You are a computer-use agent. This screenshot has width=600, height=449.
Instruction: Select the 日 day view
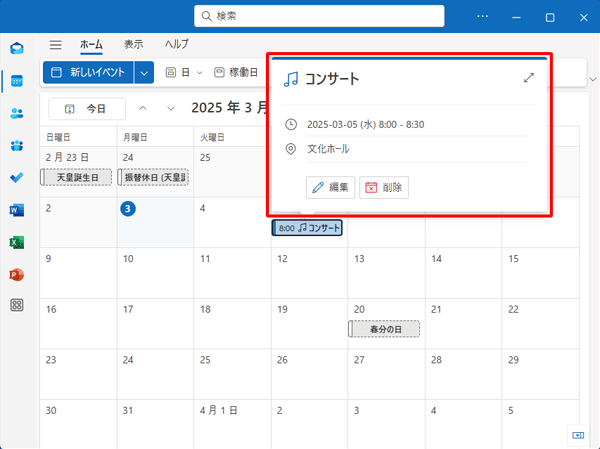tap(178, 72)
